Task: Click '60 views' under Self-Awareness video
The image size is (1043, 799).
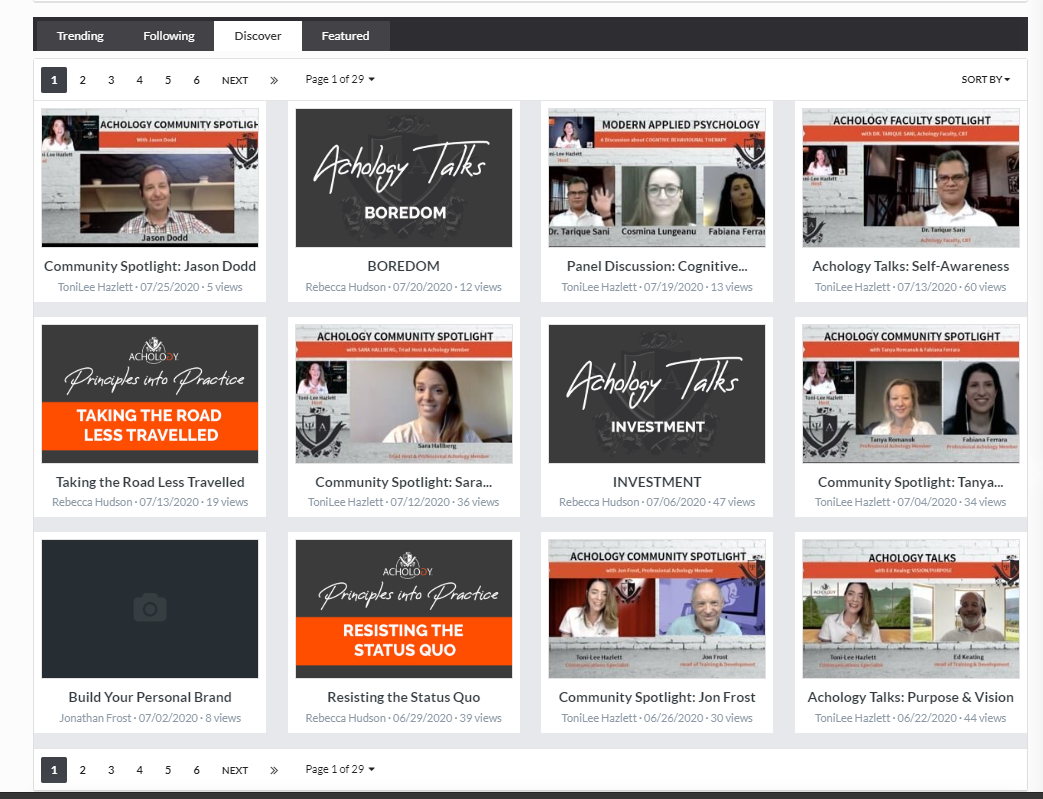Action: click(x=985, y=287)
